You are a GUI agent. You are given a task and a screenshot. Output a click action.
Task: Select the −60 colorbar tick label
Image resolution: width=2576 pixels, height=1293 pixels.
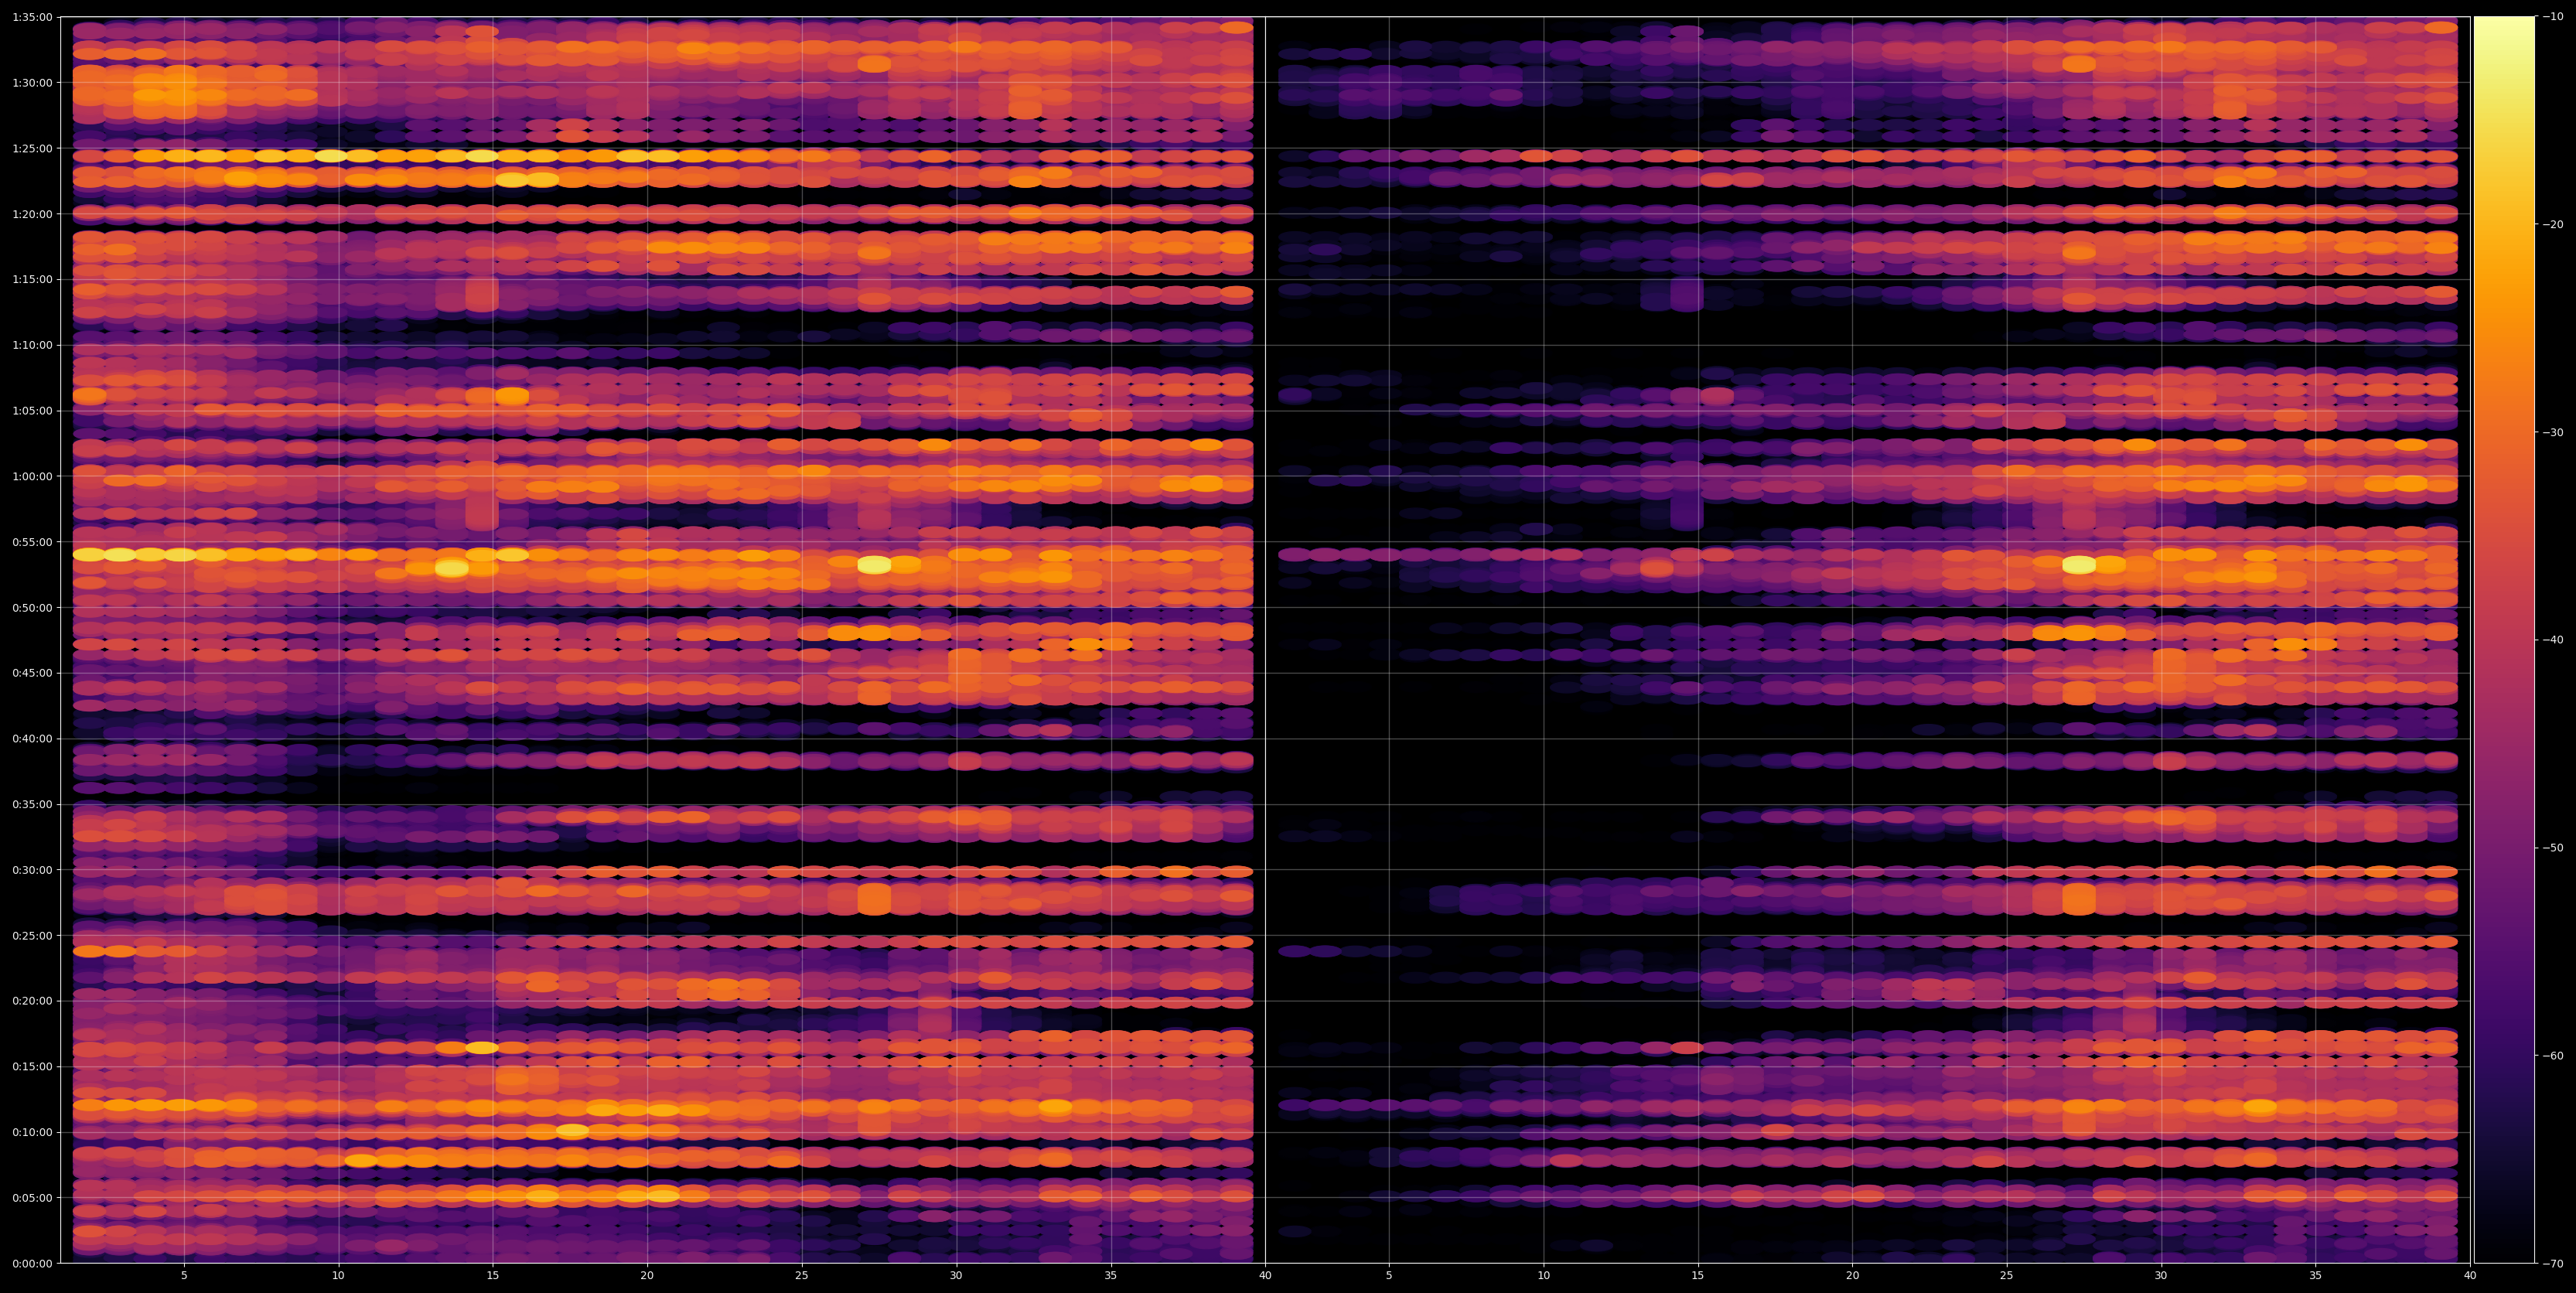pos(2552,1056)
